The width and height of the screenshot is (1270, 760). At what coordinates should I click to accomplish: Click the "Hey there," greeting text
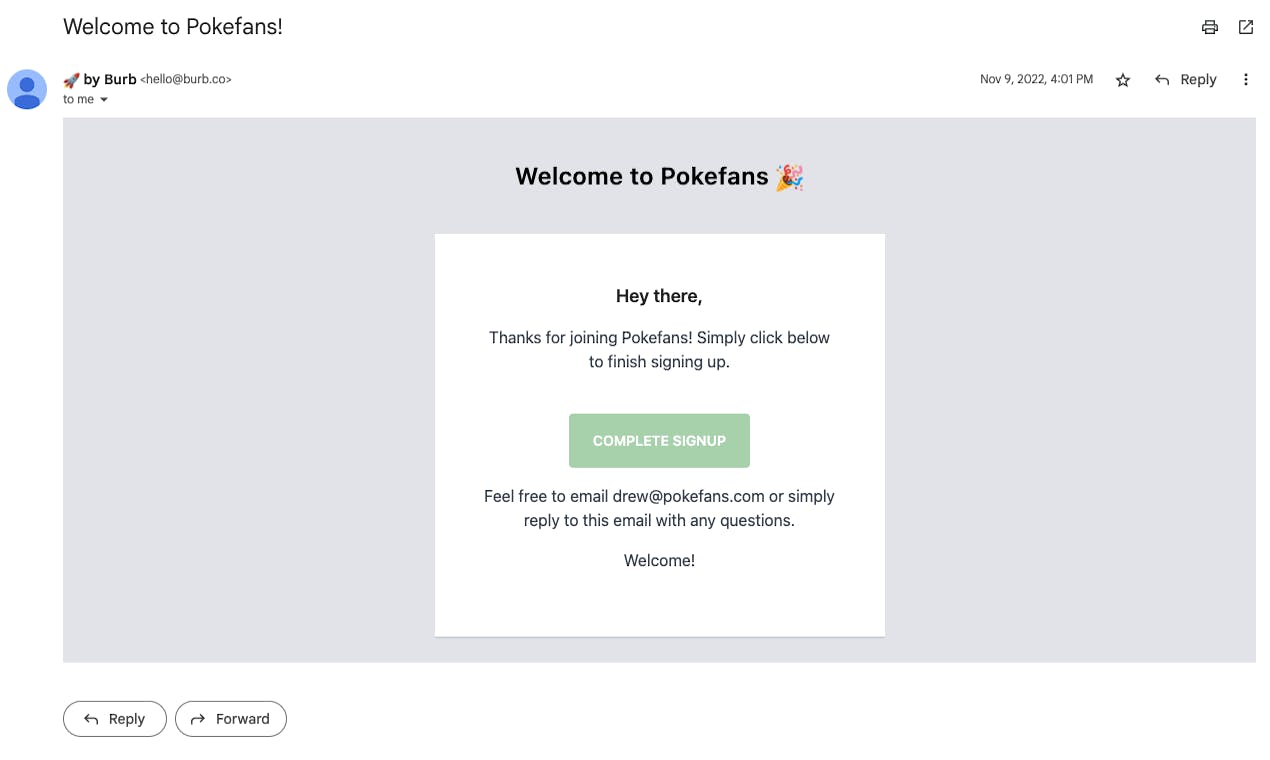pyautogui.click(x=659, y=296)
